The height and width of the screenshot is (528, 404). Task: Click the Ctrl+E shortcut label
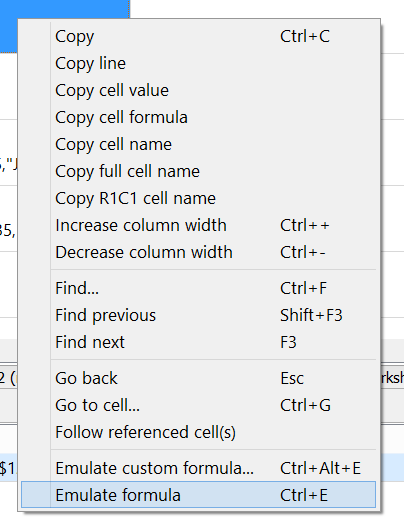[304, 495]
